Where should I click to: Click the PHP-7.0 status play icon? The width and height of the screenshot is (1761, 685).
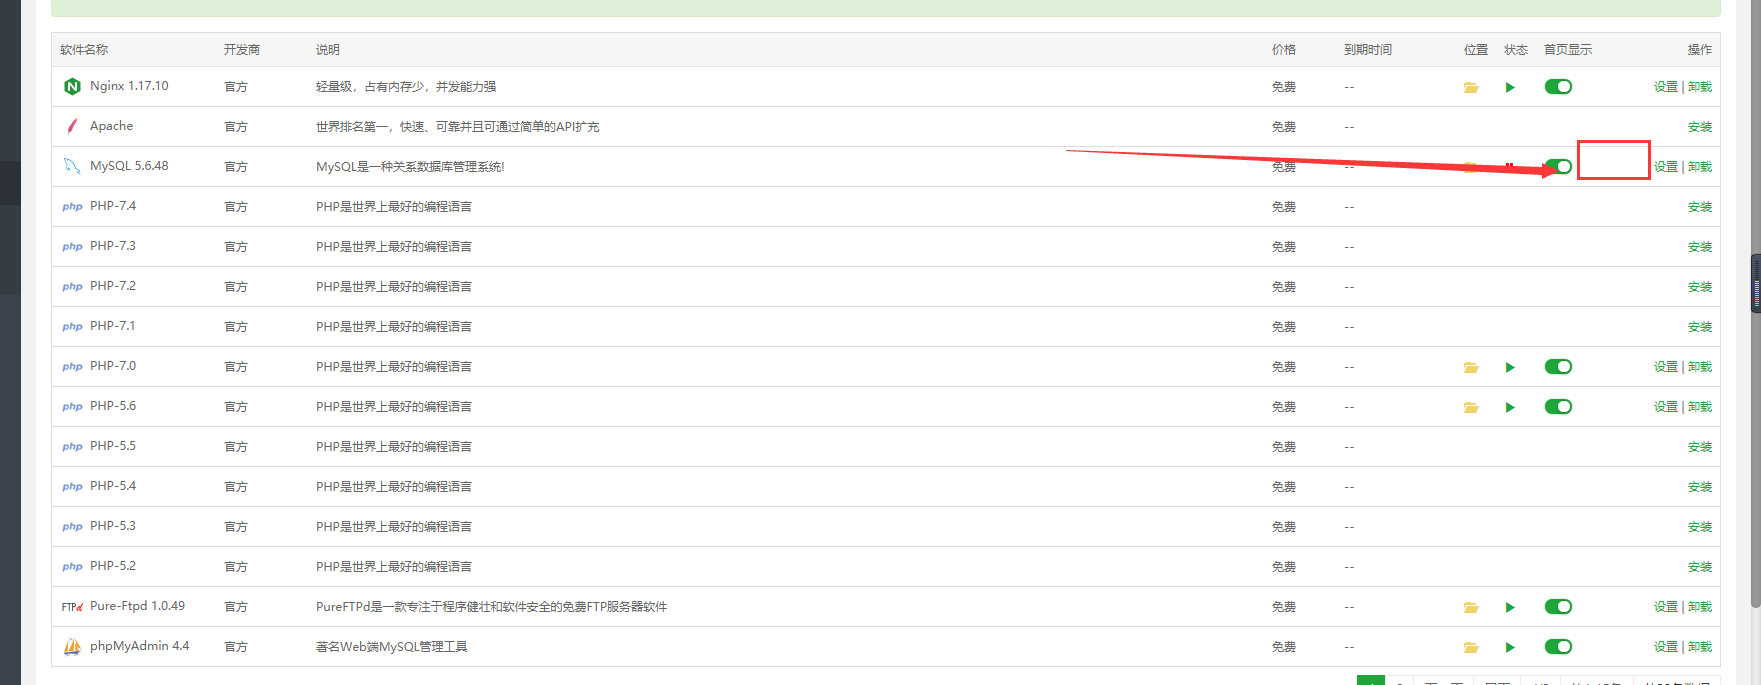click(1510, 367)
